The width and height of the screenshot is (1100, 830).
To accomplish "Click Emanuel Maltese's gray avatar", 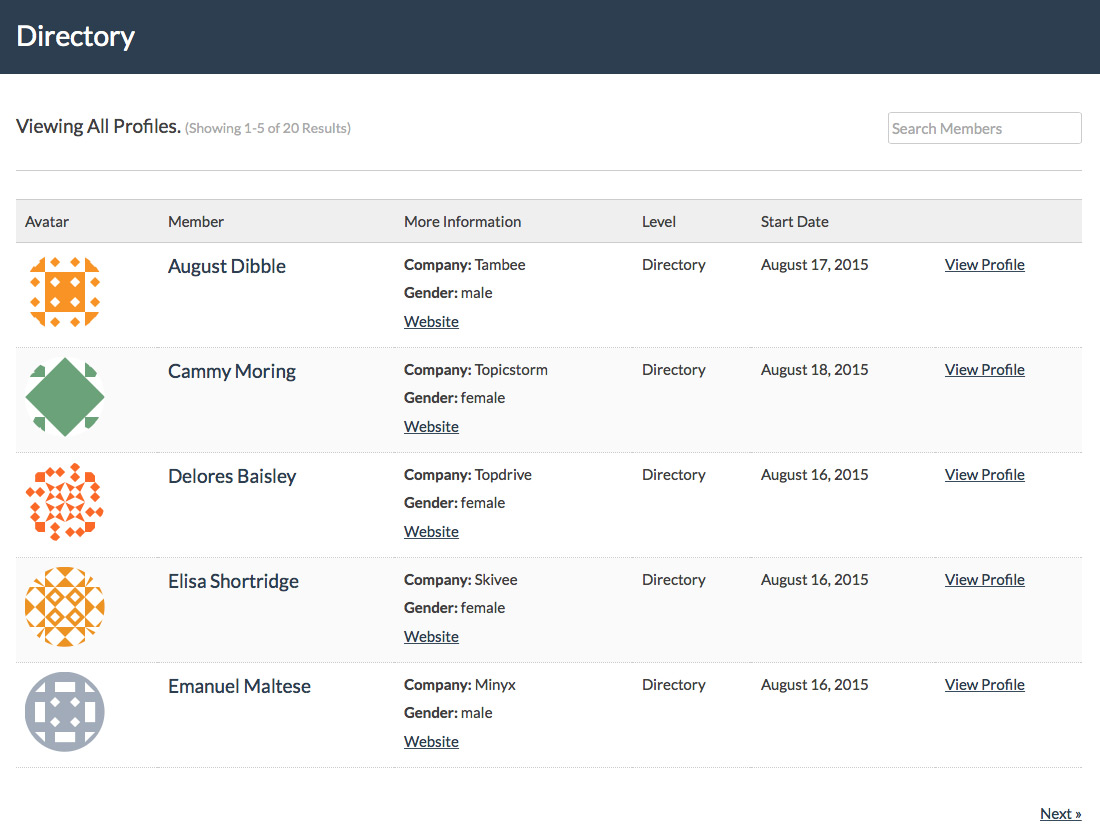I will pos(65,712).
